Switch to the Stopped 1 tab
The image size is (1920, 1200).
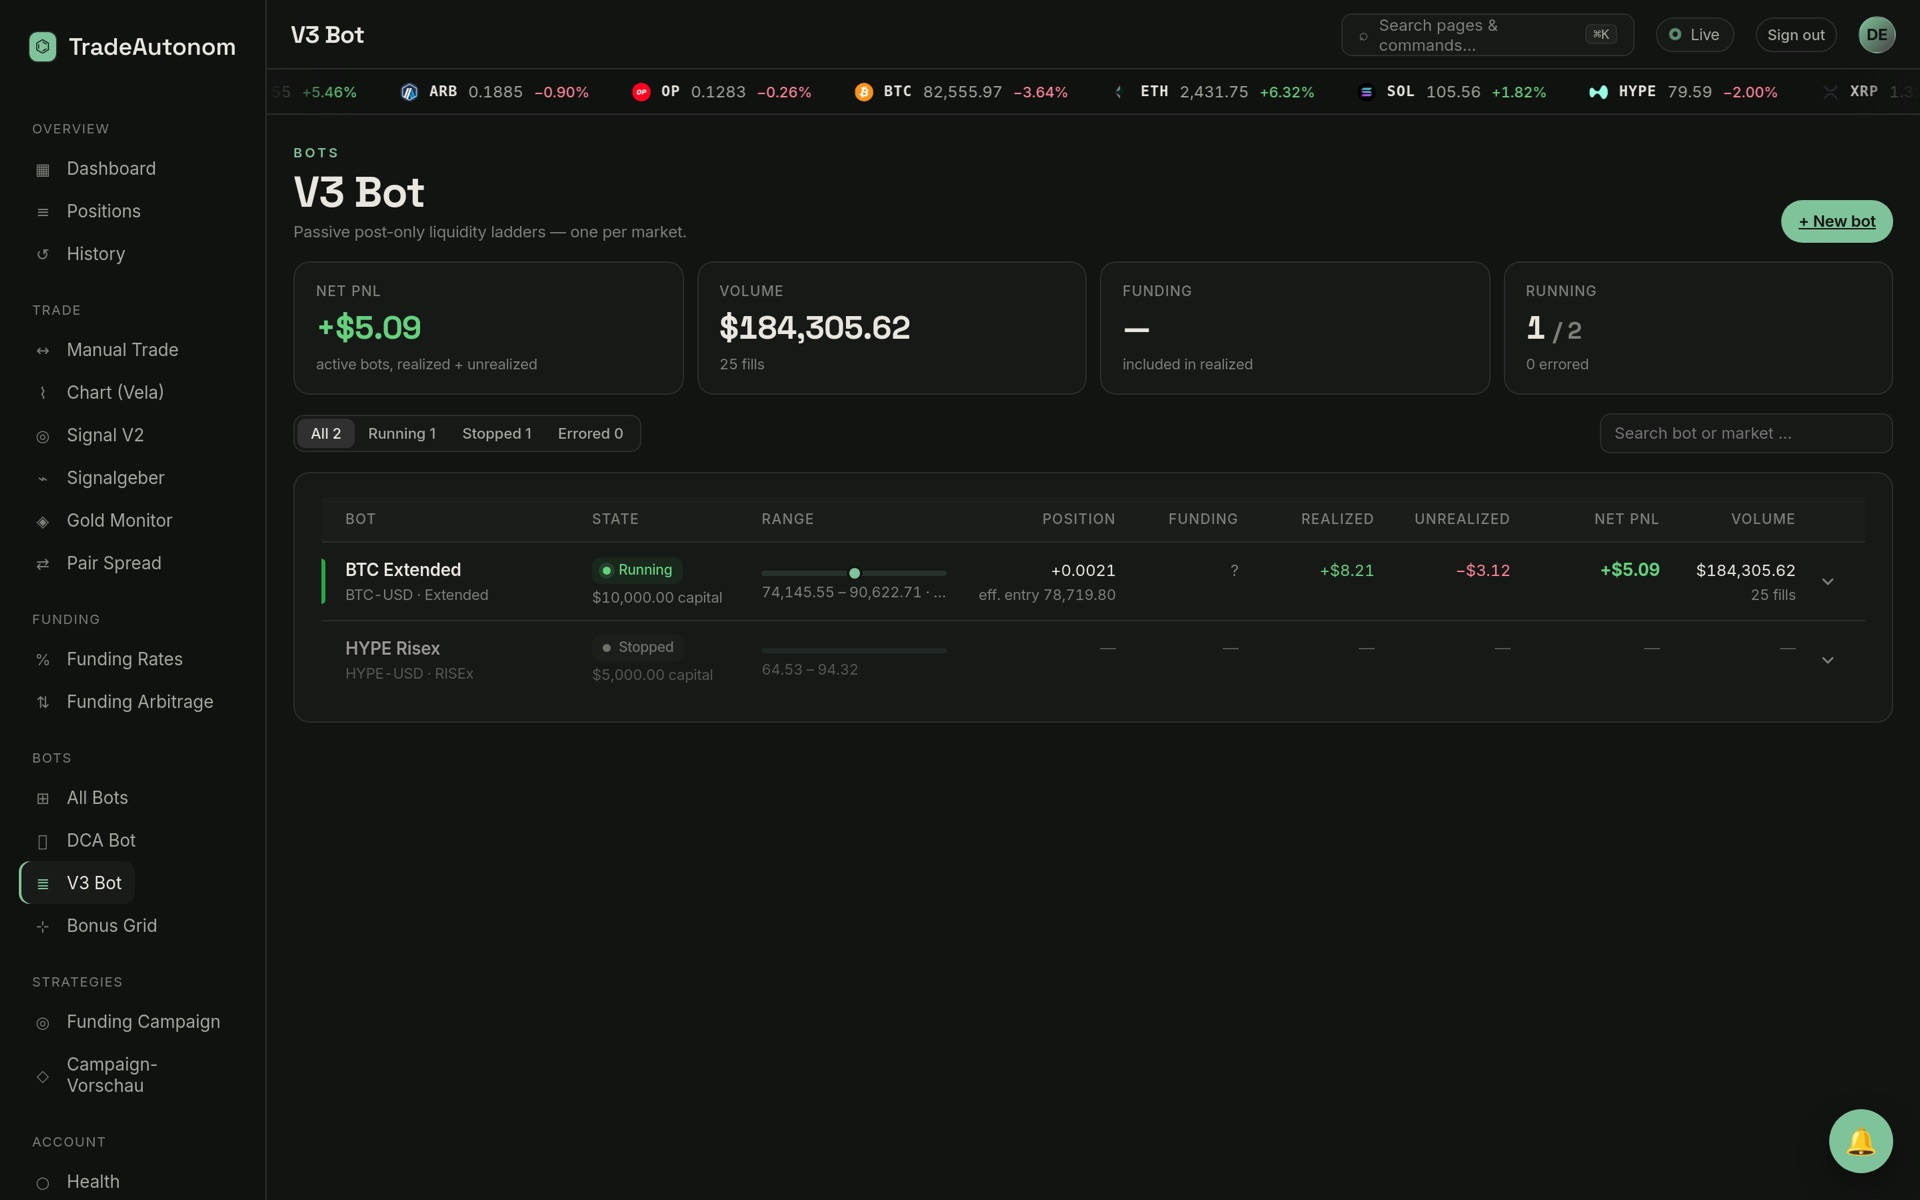coord(497,433)
